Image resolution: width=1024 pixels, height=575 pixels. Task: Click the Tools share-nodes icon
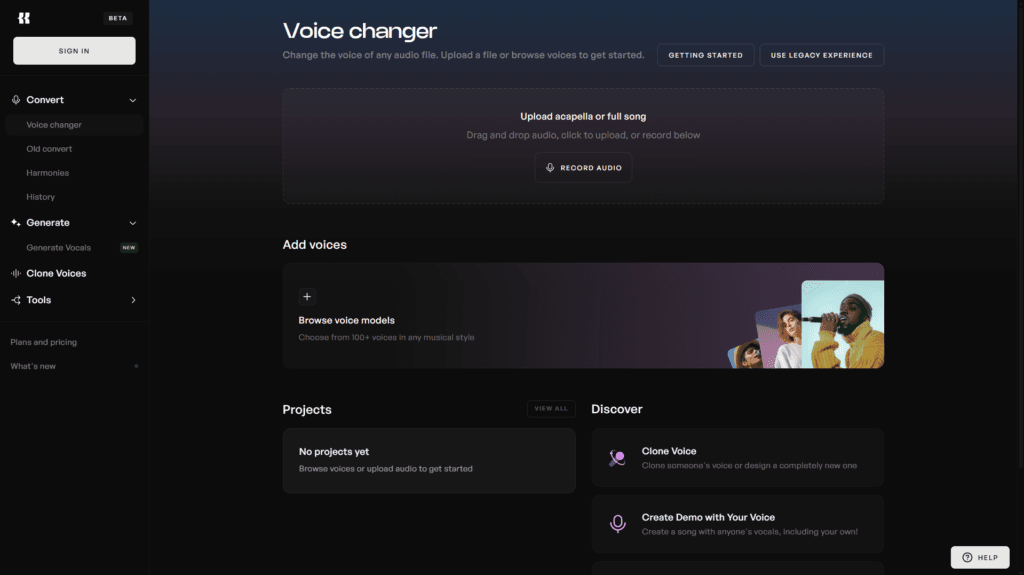tap(16, 300)
